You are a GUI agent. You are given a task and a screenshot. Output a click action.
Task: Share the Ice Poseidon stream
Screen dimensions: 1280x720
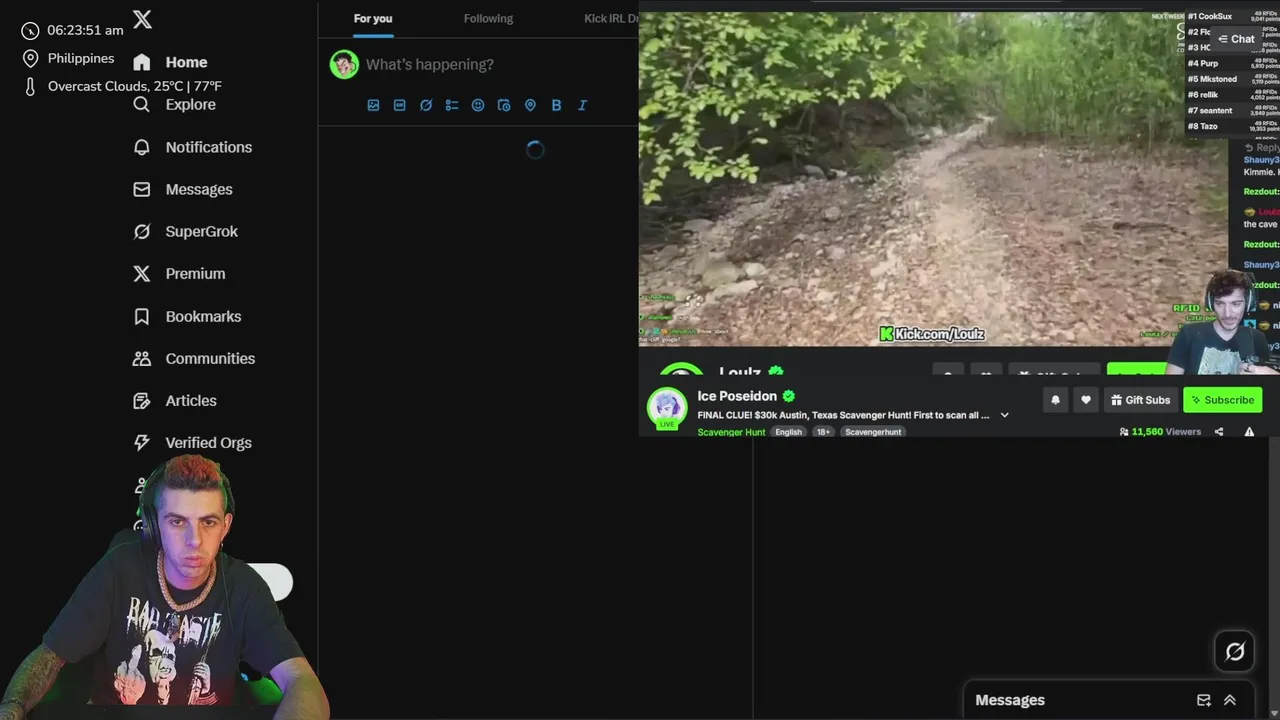1218,432
